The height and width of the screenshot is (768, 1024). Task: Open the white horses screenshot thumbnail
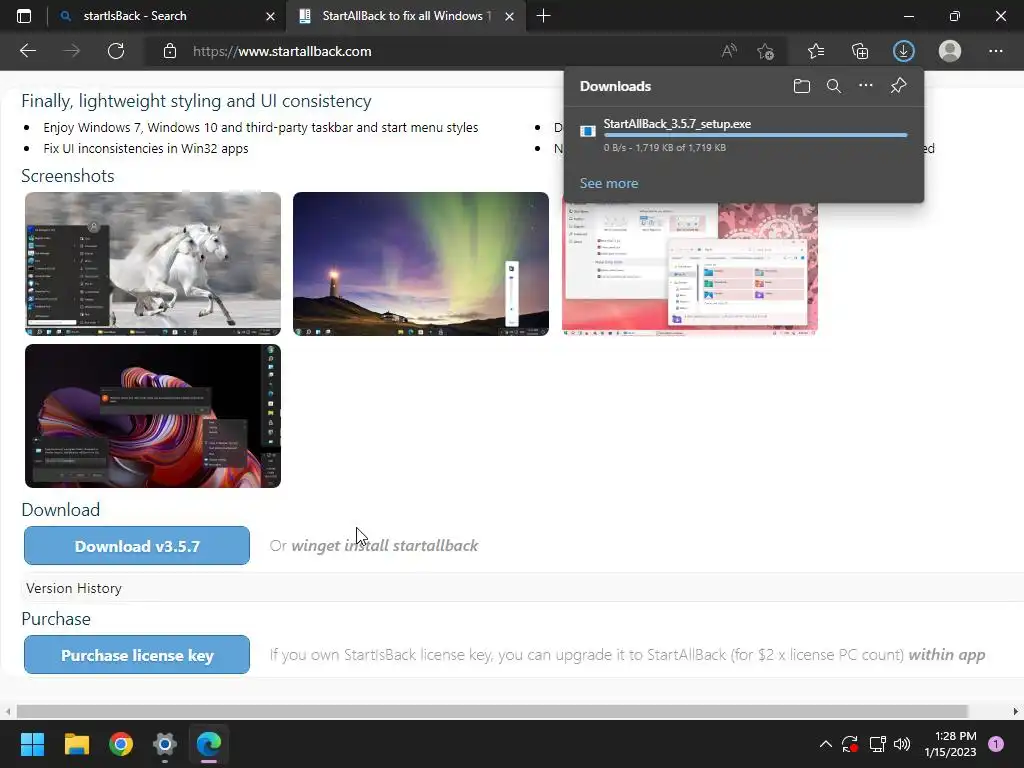(x=153, y=264)
